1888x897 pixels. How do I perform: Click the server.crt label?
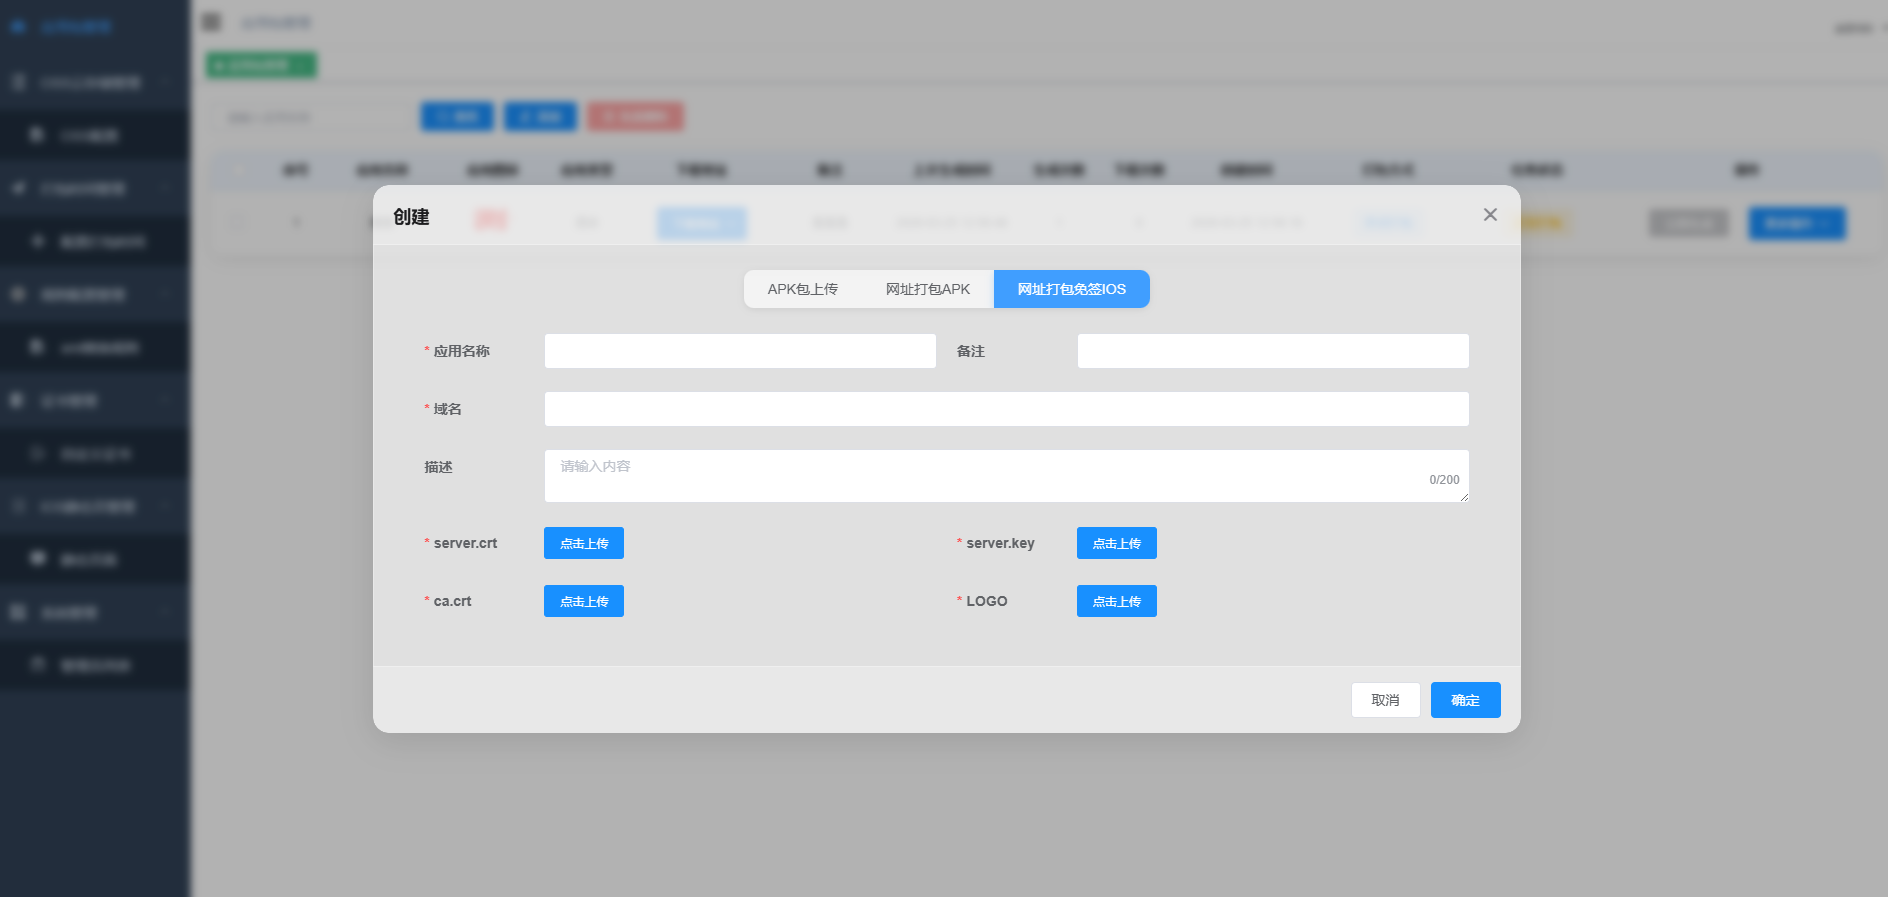[465, 543]
